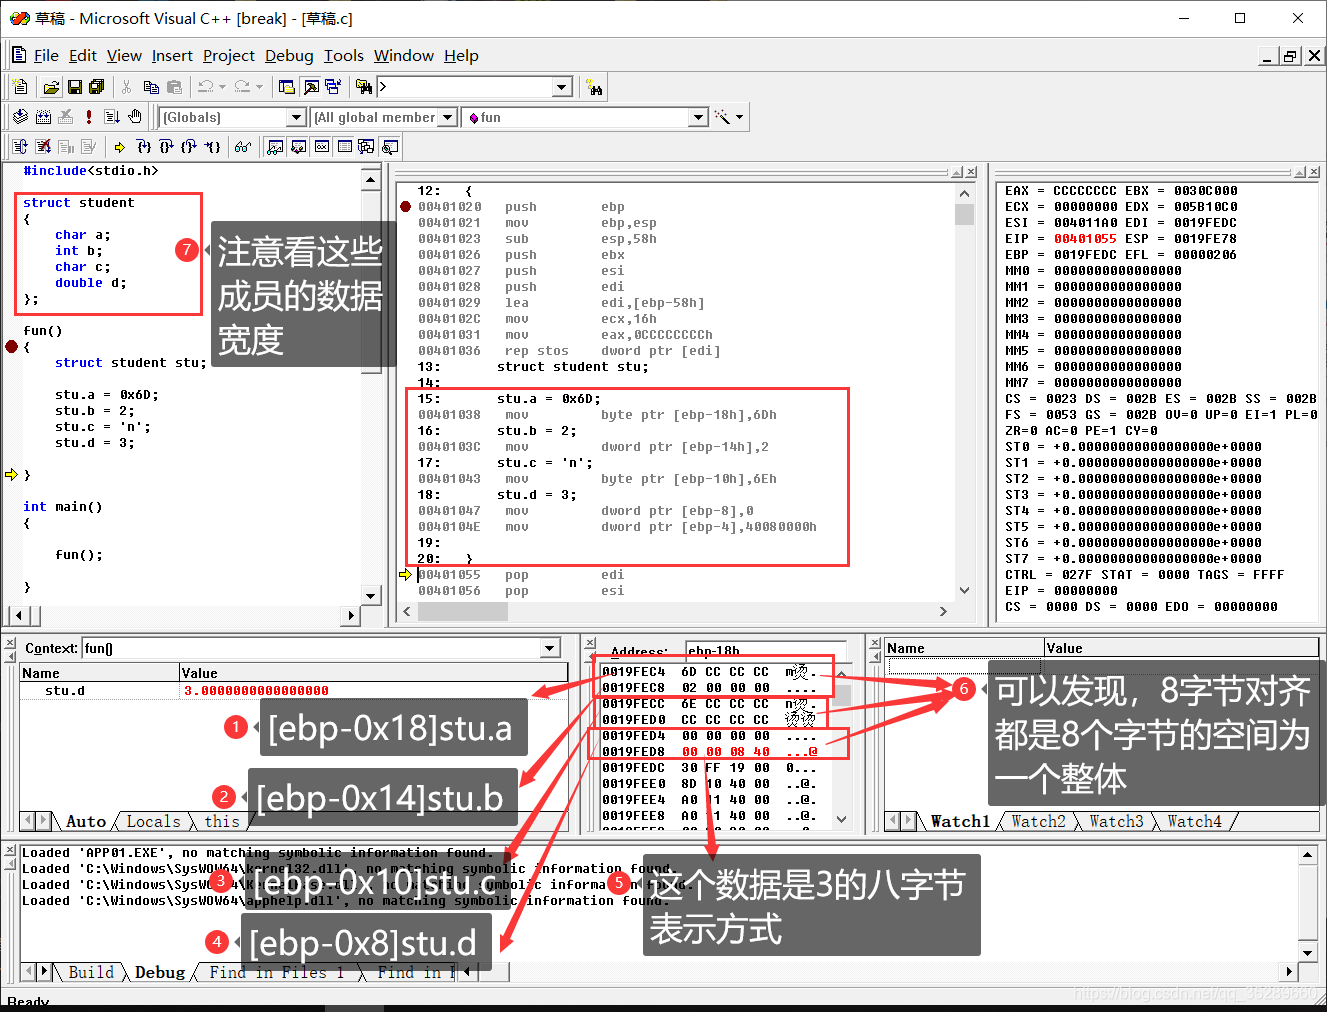Stop debugging with the red X icon
1327x1012 pixels.
point(43,147)
